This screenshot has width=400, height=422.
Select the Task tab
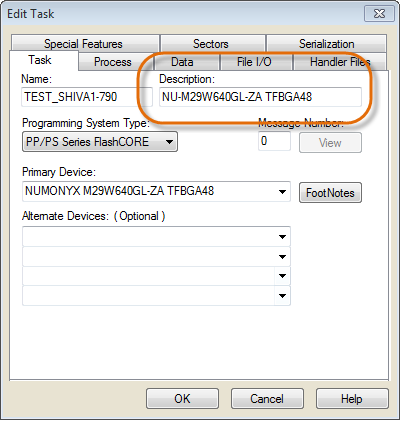[x=44, y=60]
